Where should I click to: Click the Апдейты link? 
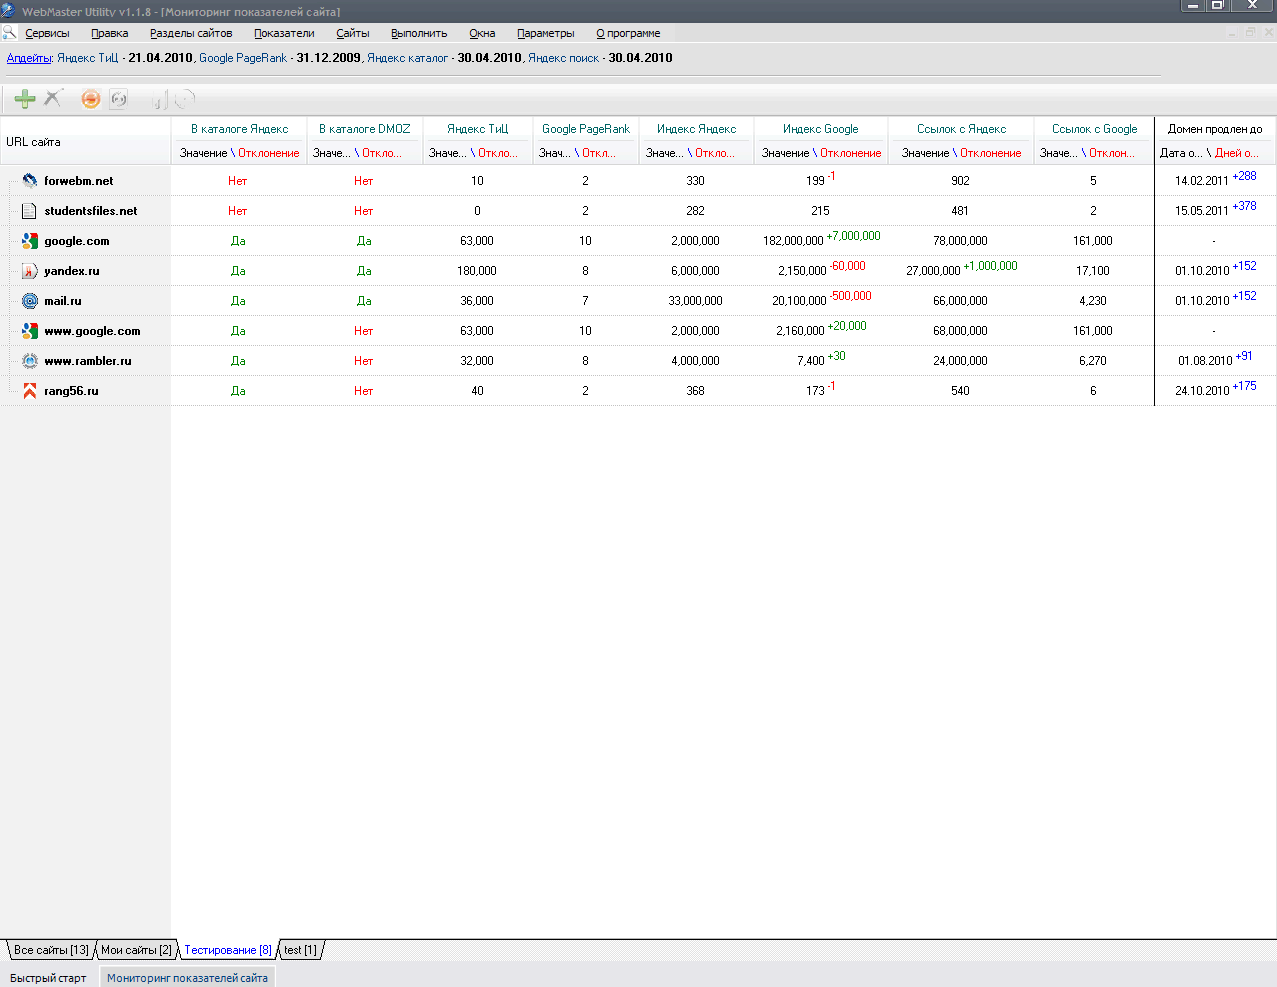pyautogui.click(x=29, y=58)
